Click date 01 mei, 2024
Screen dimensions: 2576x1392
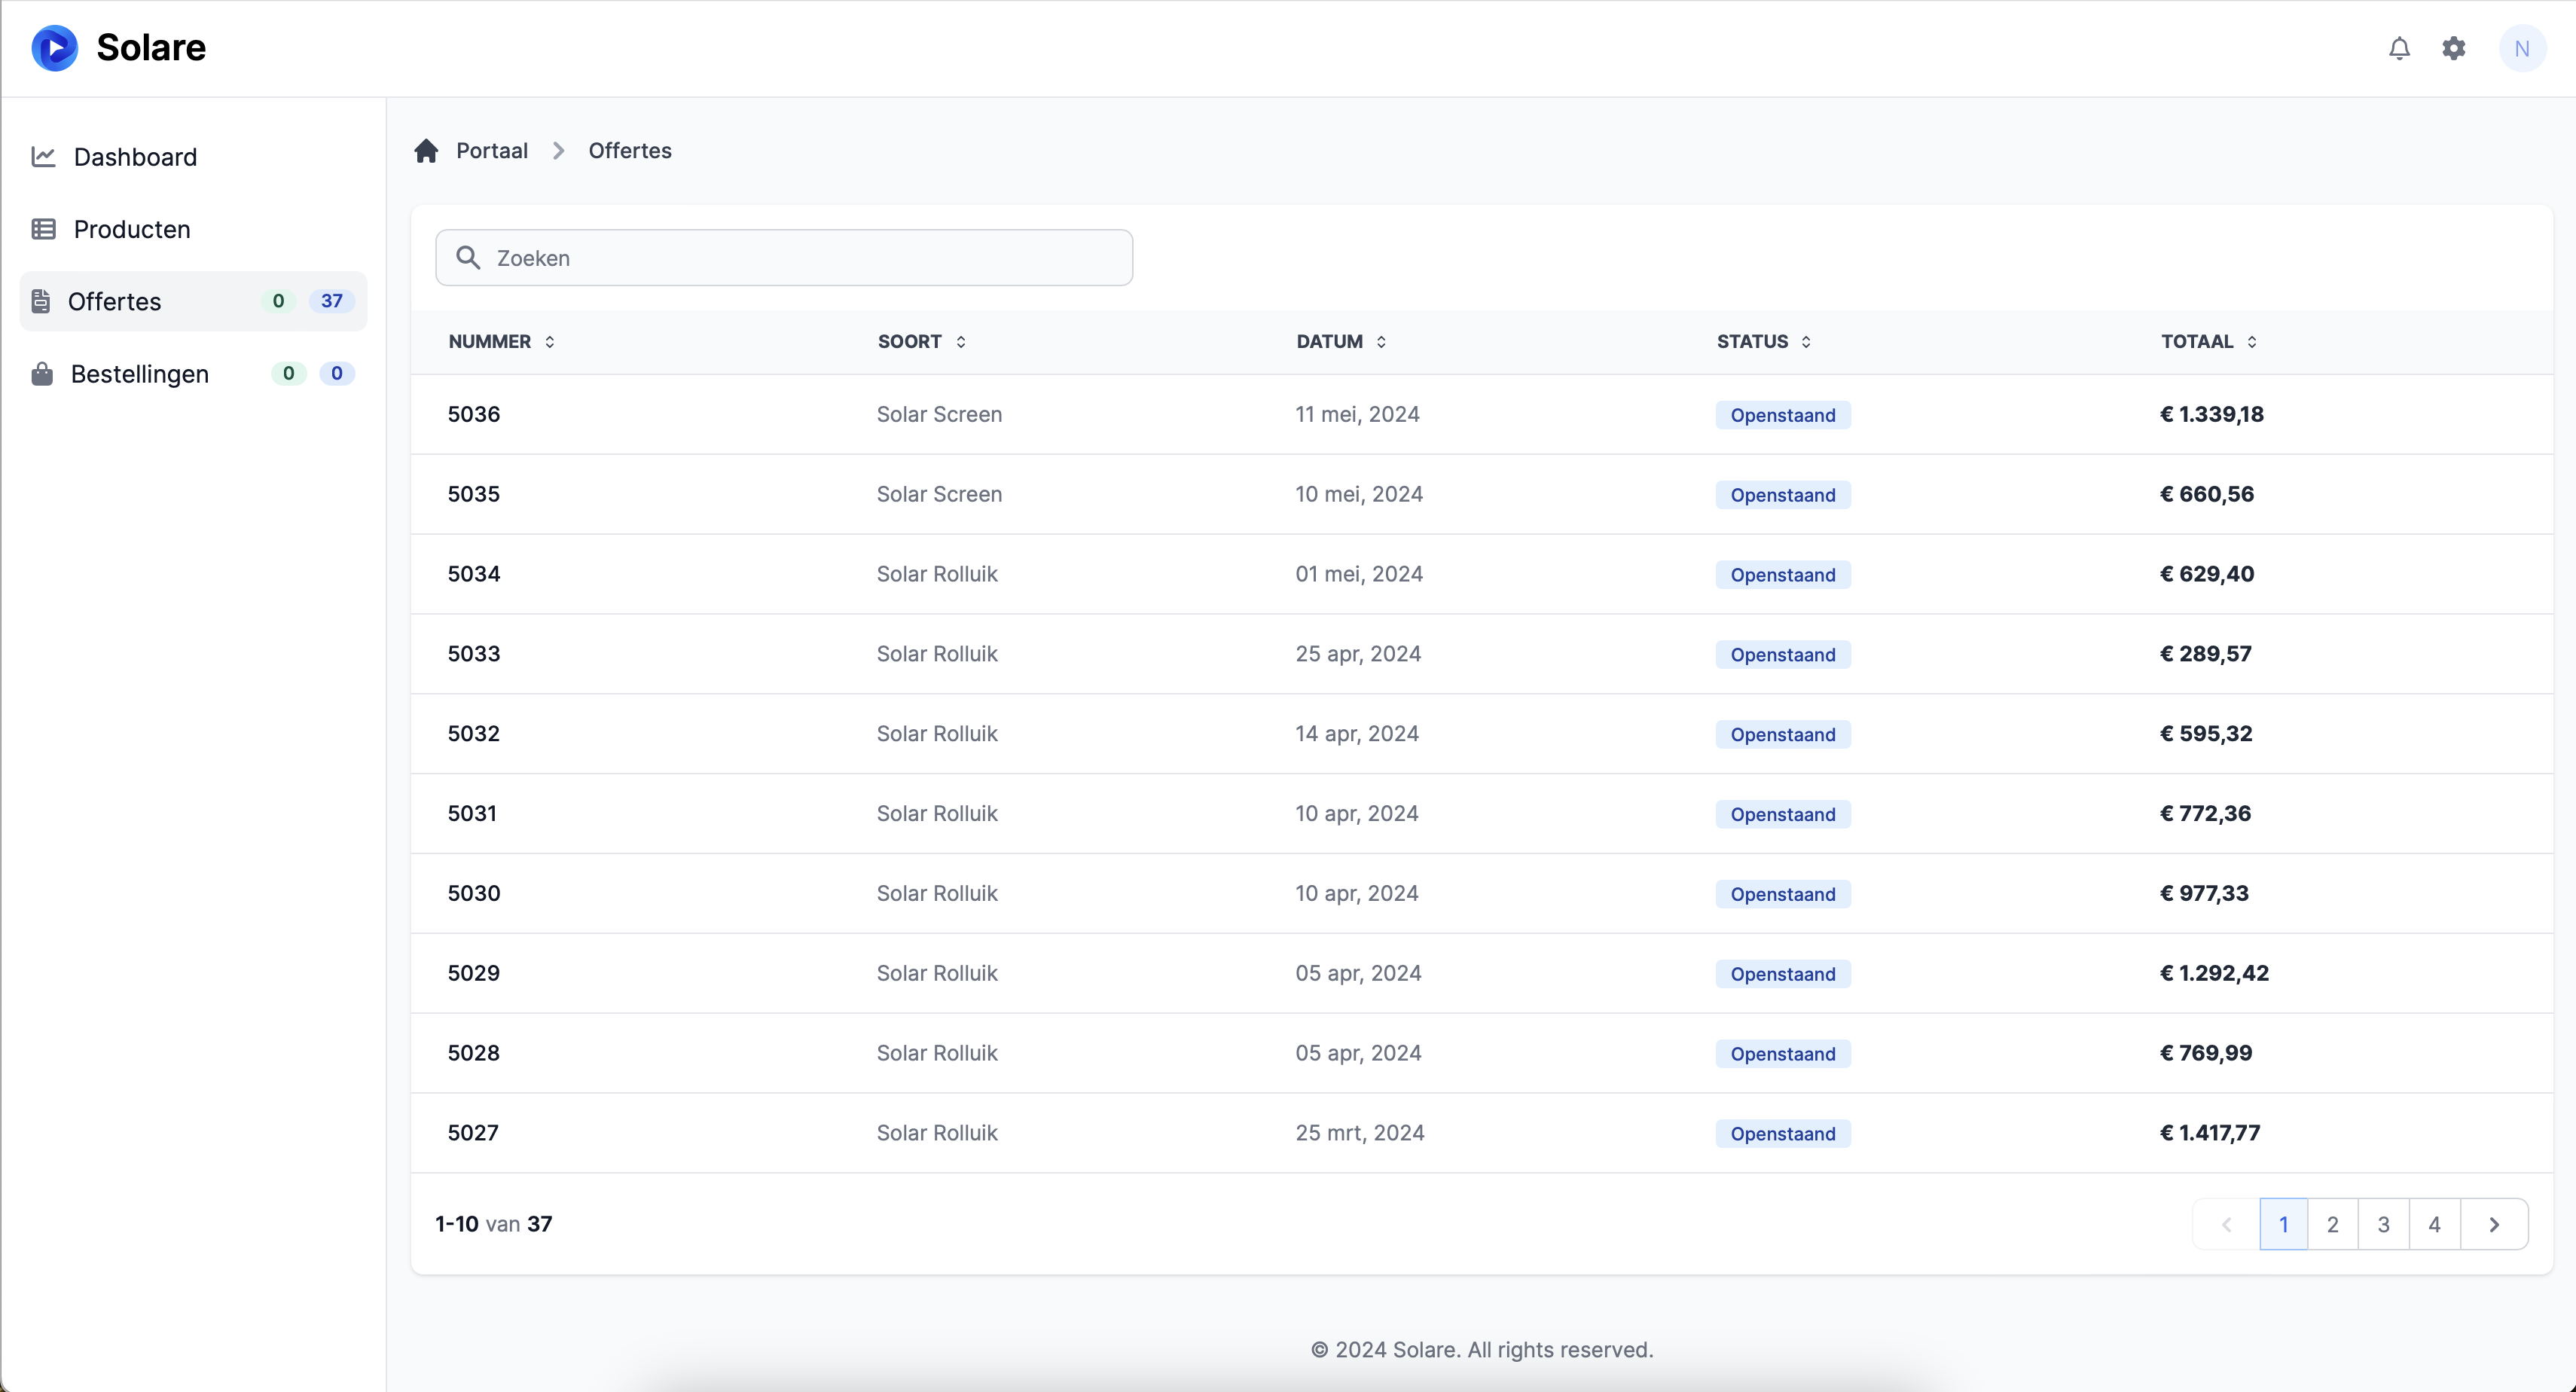[1359, 574]
